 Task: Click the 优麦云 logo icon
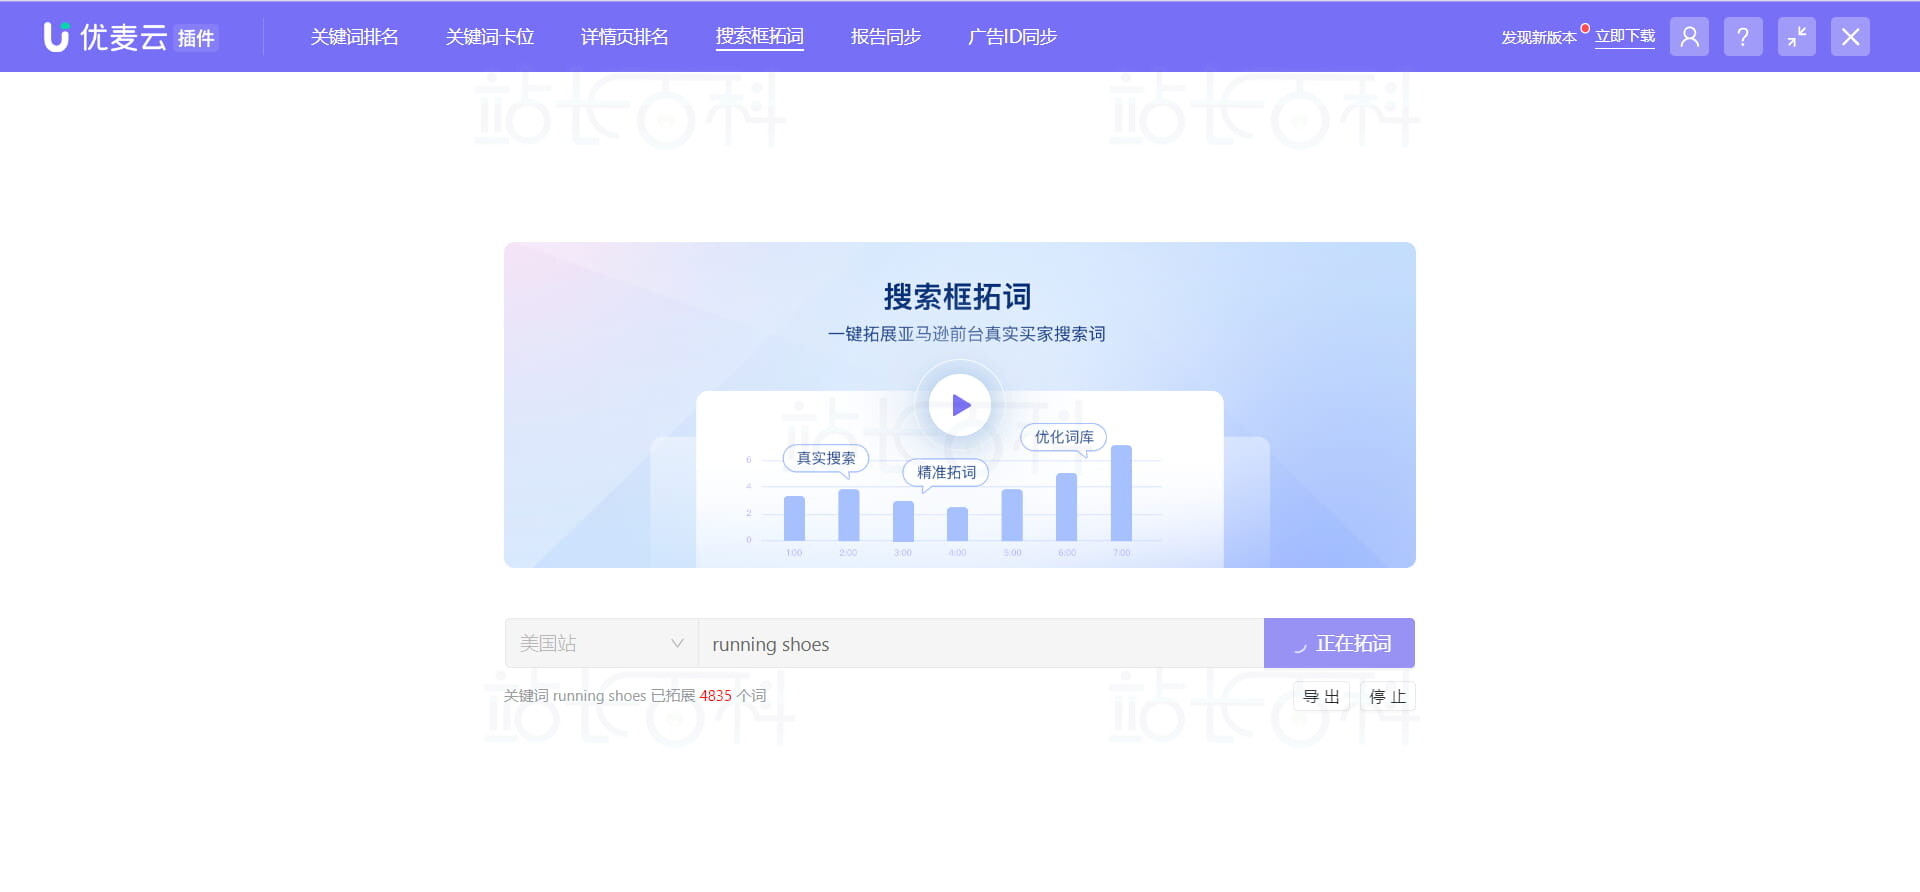(57, 37)
